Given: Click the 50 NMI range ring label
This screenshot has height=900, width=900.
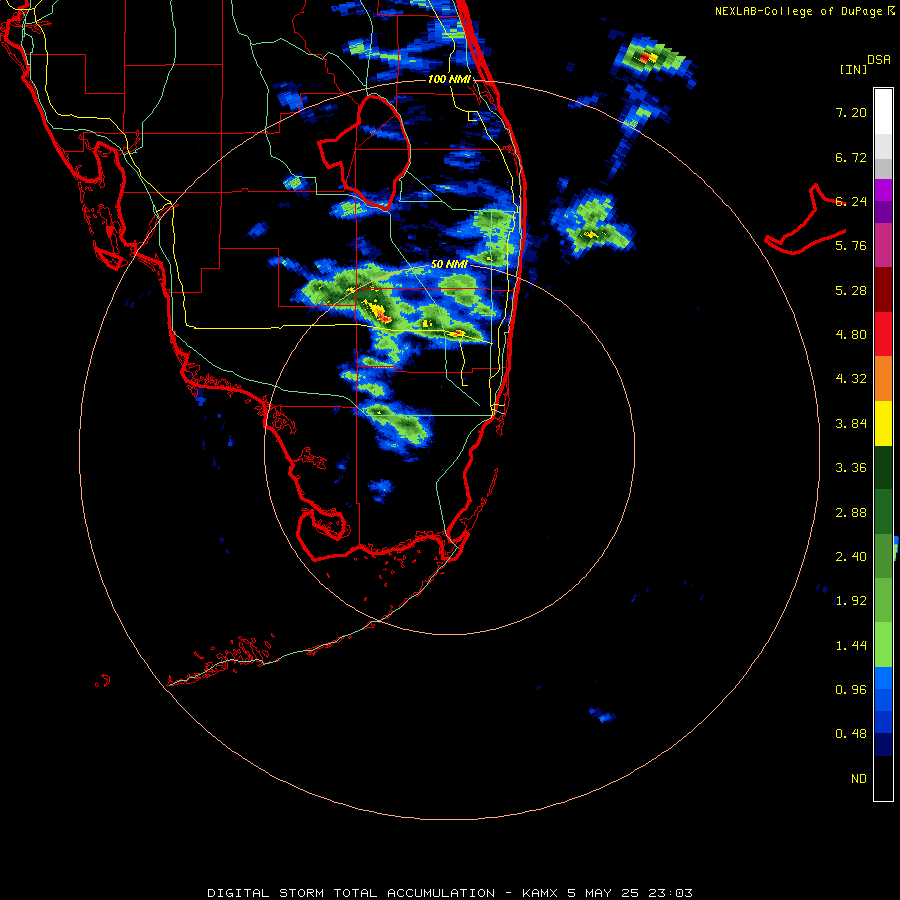Looking at the screenshot, I should [x=449, y=265].
